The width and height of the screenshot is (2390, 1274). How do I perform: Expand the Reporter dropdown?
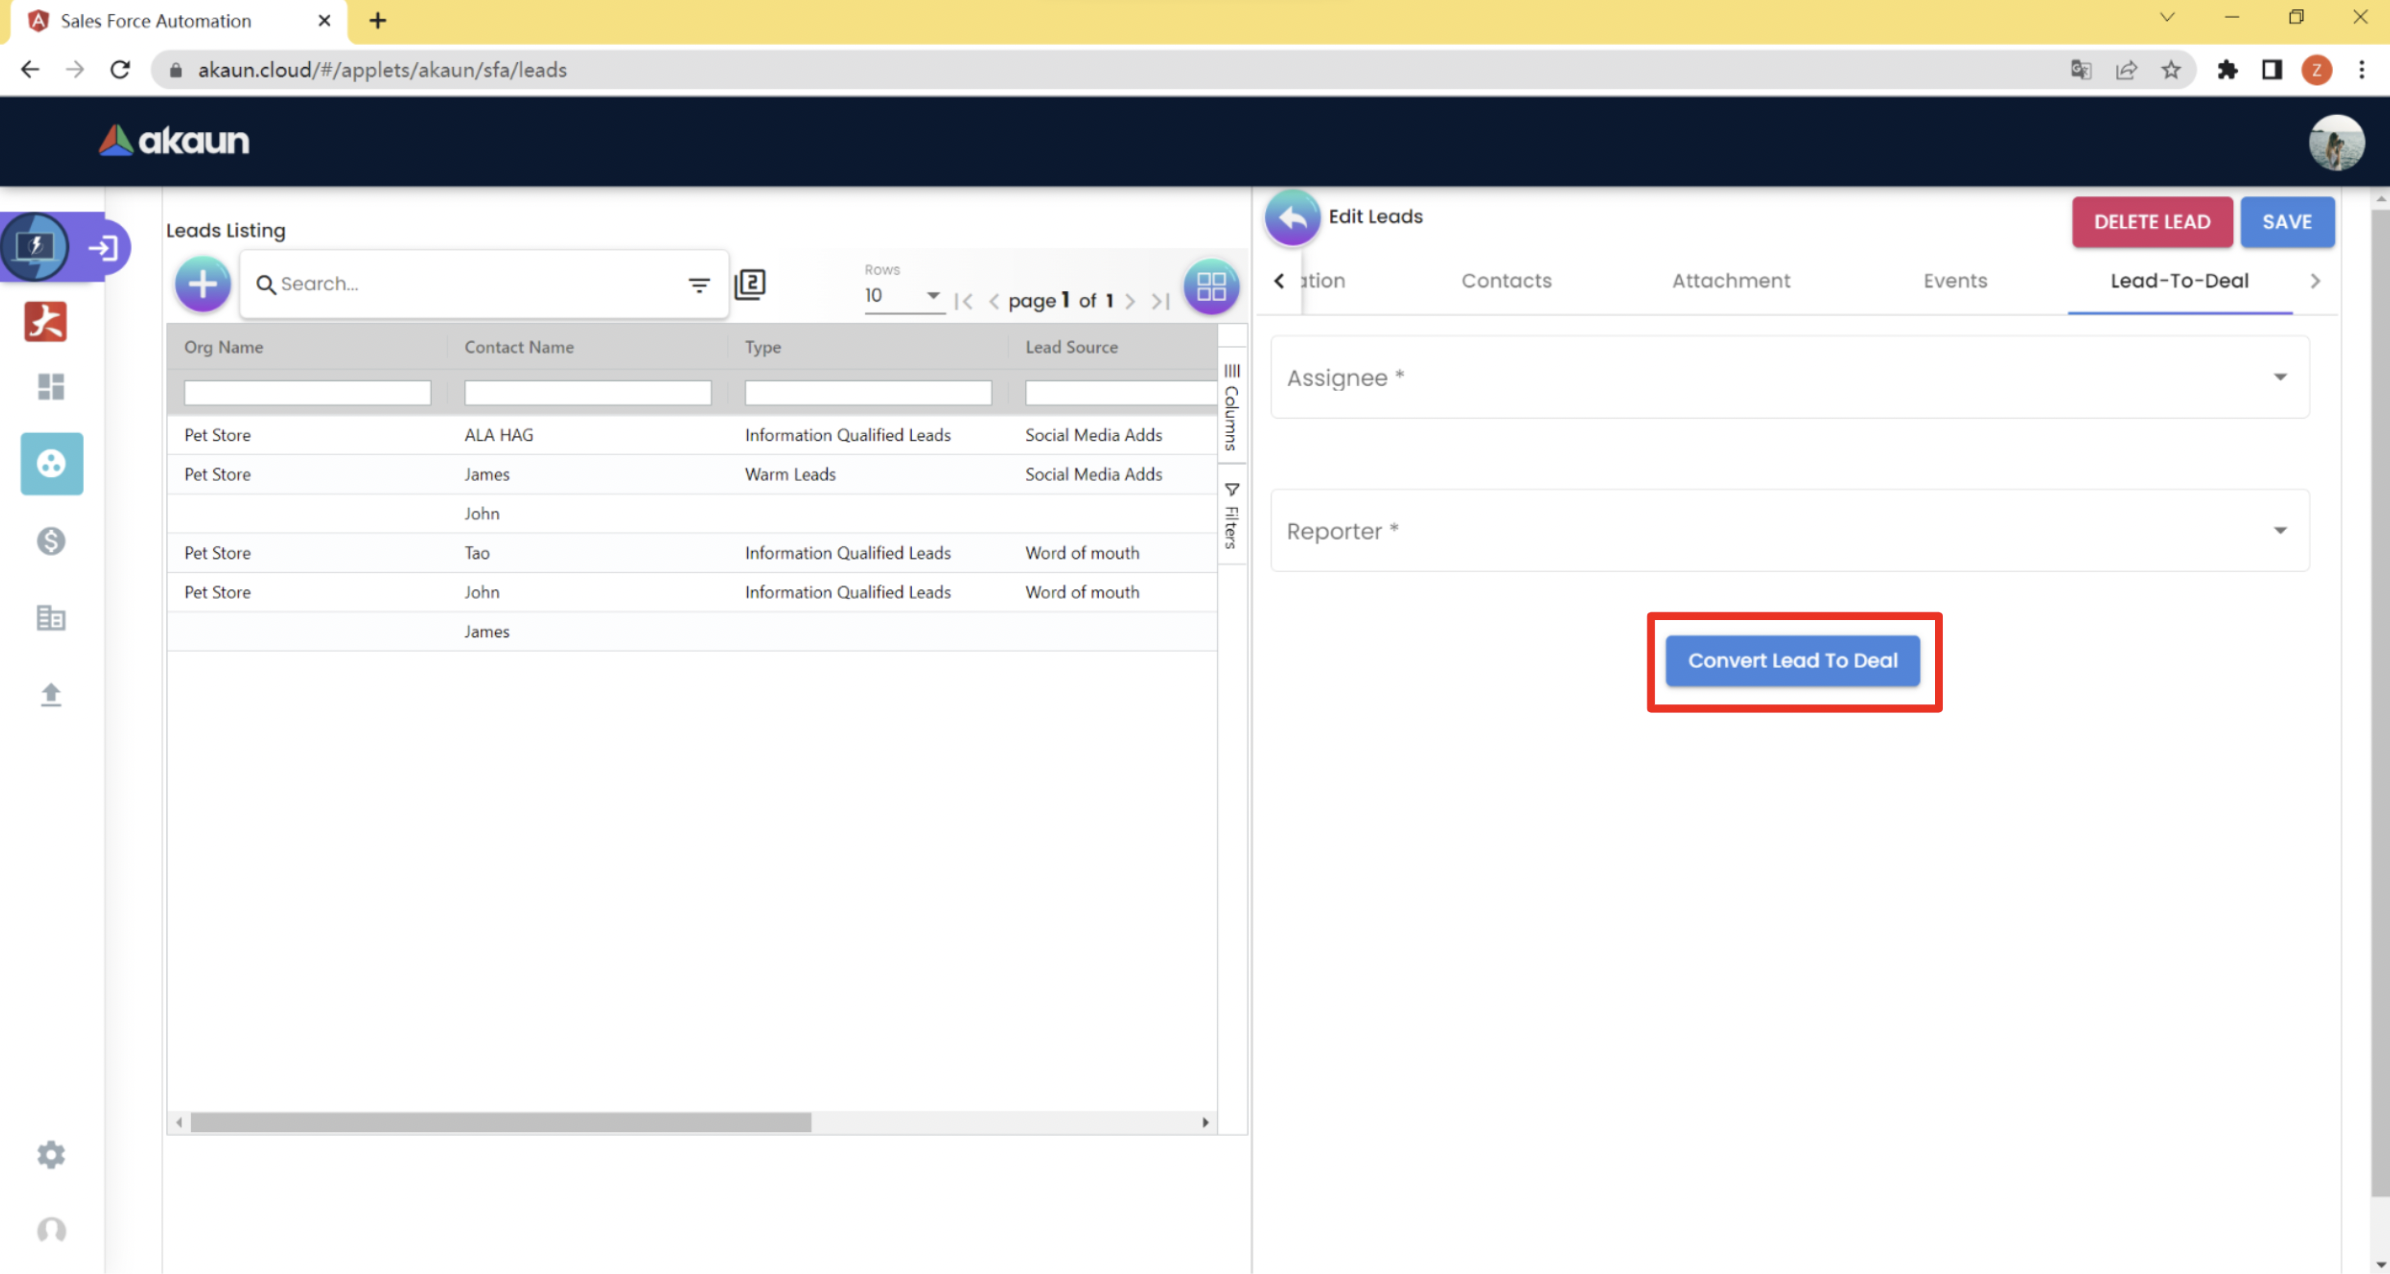[2279, 531]
